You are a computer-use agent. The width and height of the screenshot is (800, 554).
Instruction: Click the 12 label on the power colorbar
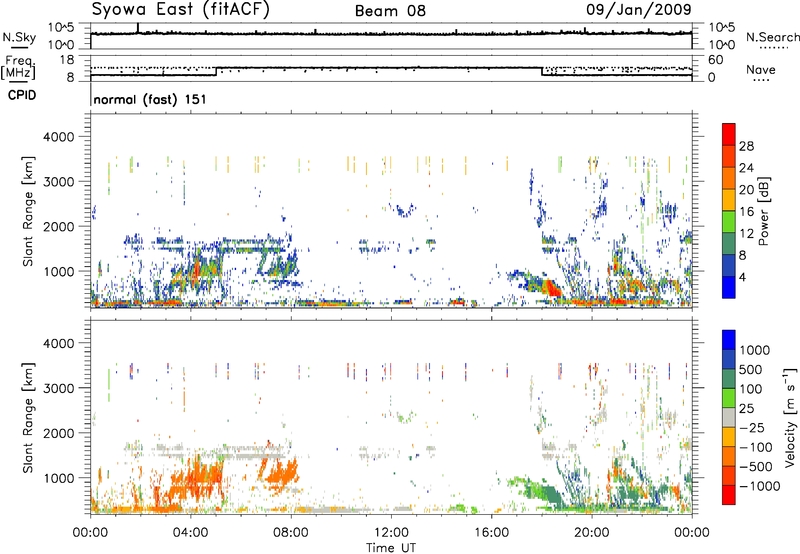tap(746, 234)
